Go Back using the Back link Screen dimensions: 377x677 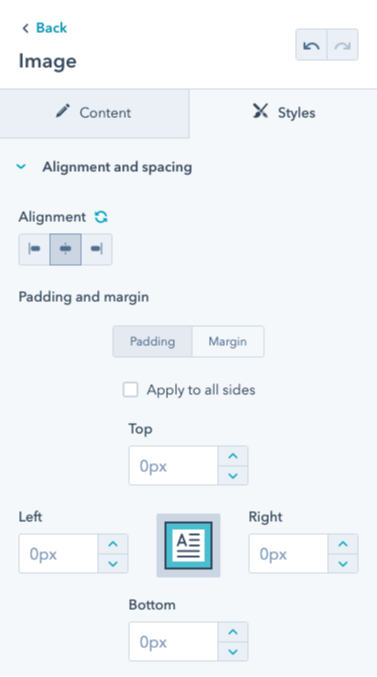51,28
